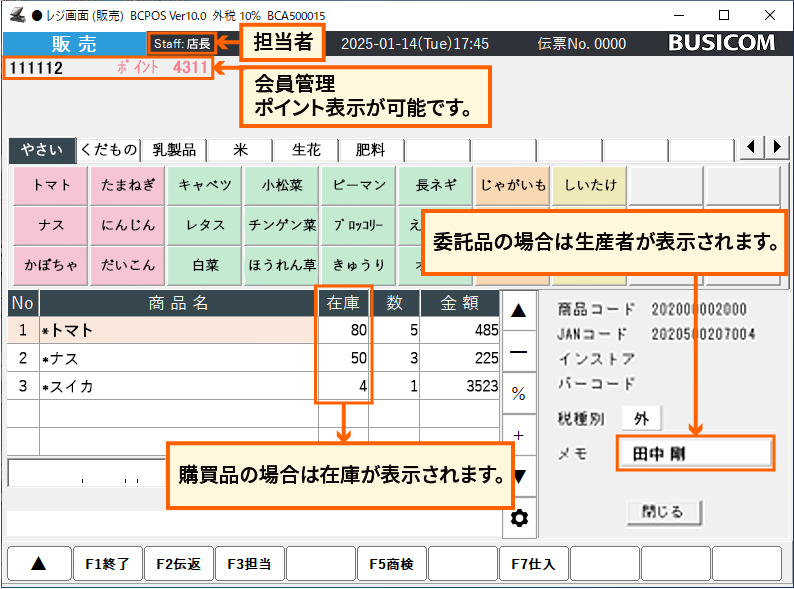Click the F1終了 button to exit
794x589 pixels.
[x=107, y=564]
